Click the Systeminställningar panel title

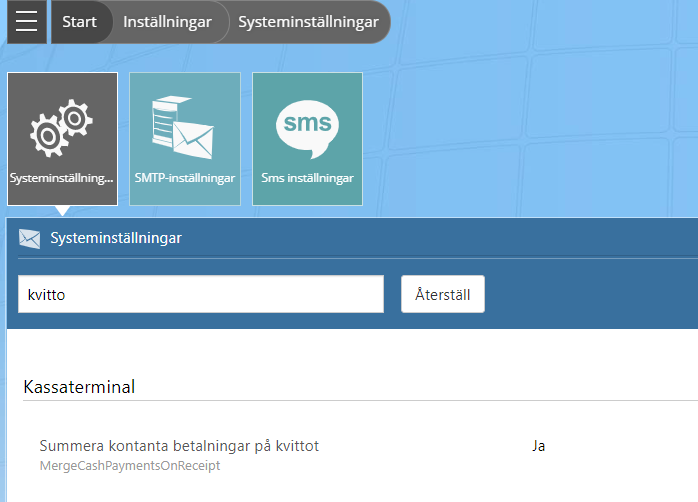pyautogui.click(x=116, y=238)
